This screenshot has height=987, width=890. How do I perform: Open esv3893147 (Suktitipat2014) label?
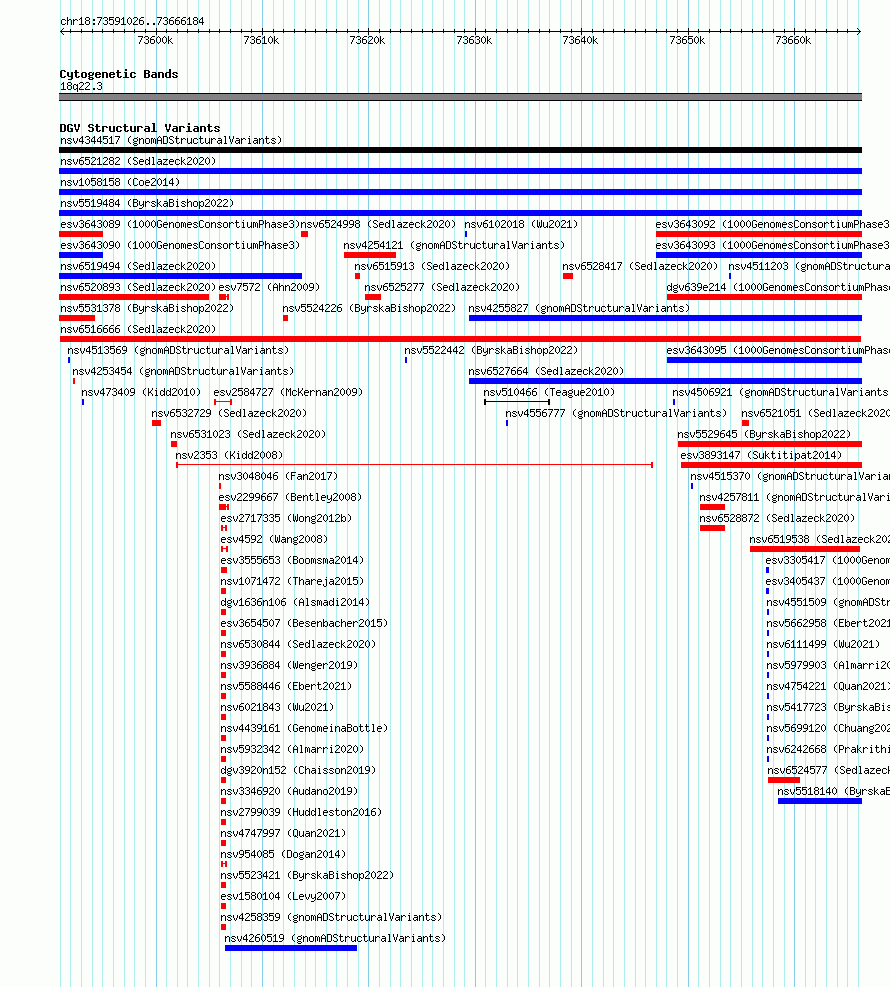pyautogui.click(x=761, y=455)
